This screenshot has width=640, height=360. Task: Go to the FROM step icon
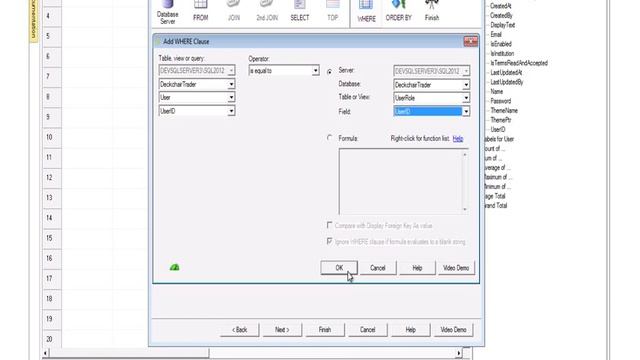pos(200,11)
